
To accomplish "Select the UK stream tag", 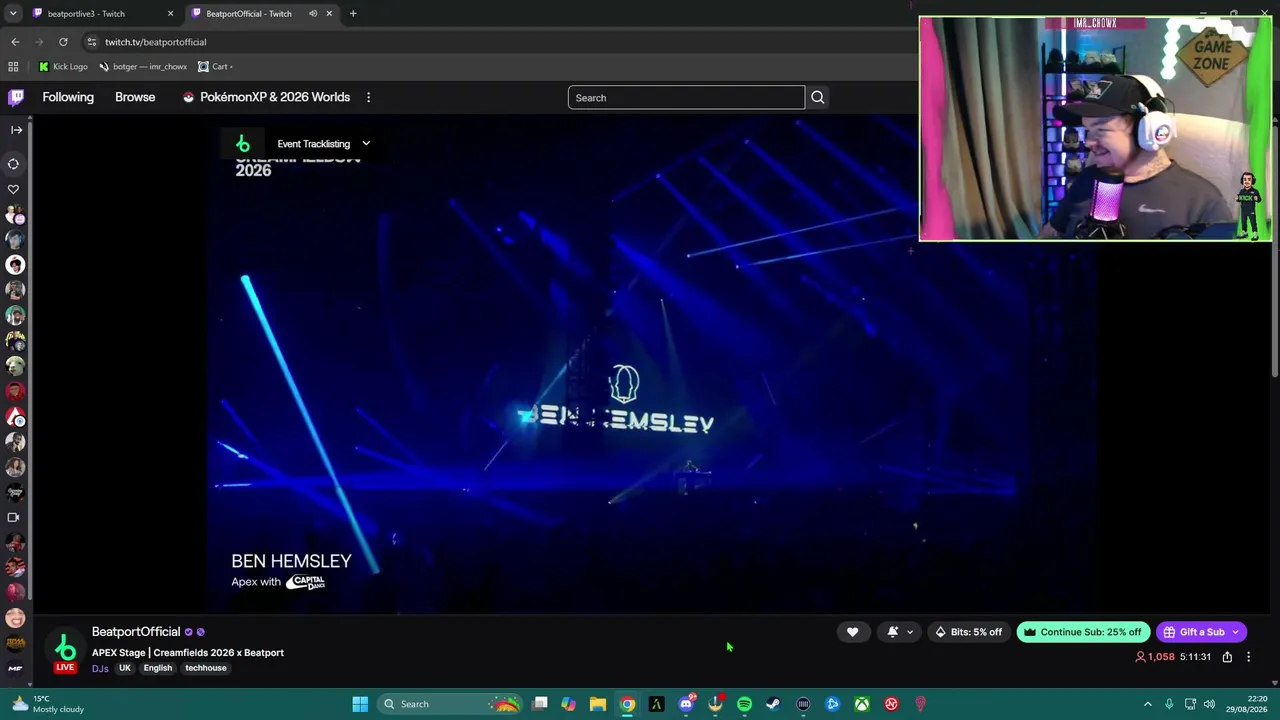I will 125,668.
